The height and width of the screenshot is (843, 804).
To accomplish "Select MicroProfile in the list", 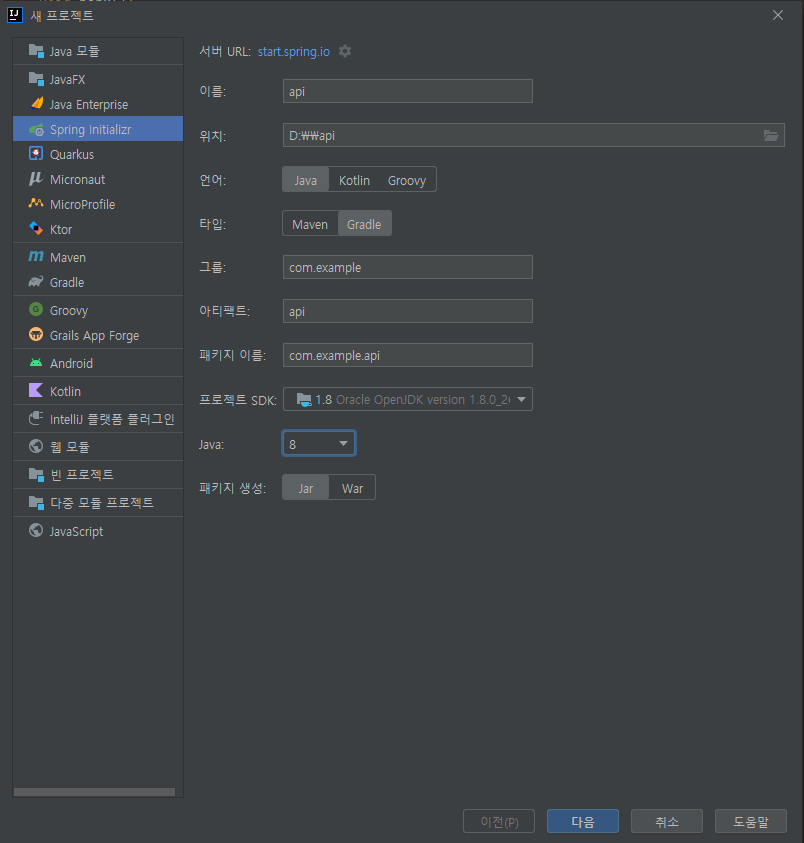I will (98, 204).
